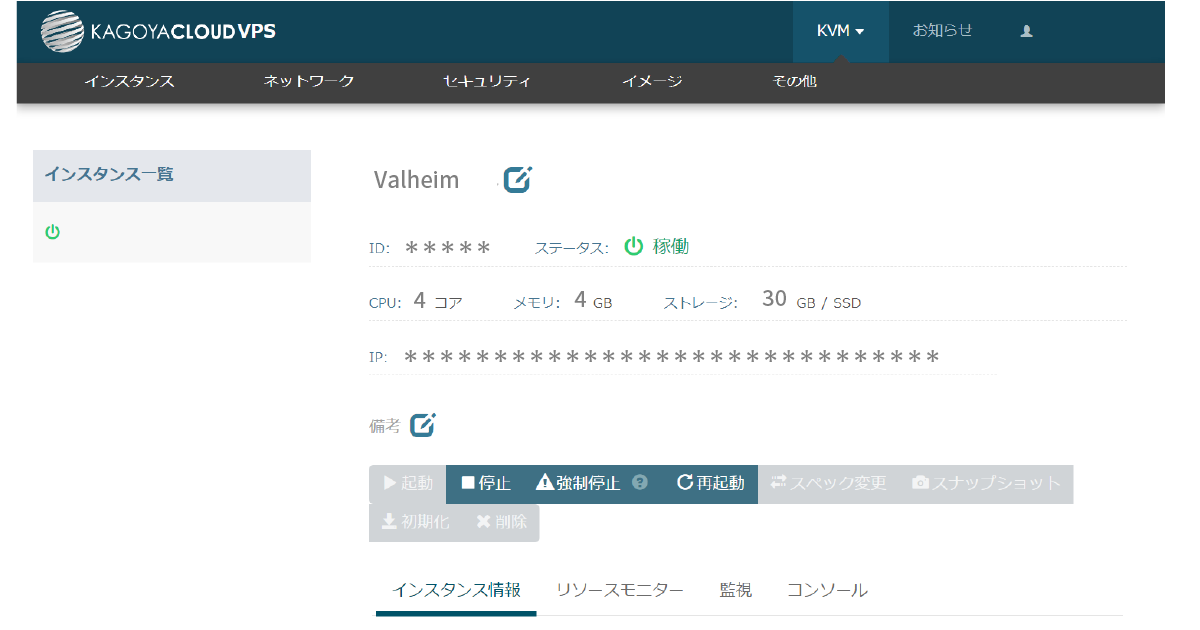This screenshot has height=630, width=1200.
Task: Switch to the コンソール tab
Action: [827, 590]
